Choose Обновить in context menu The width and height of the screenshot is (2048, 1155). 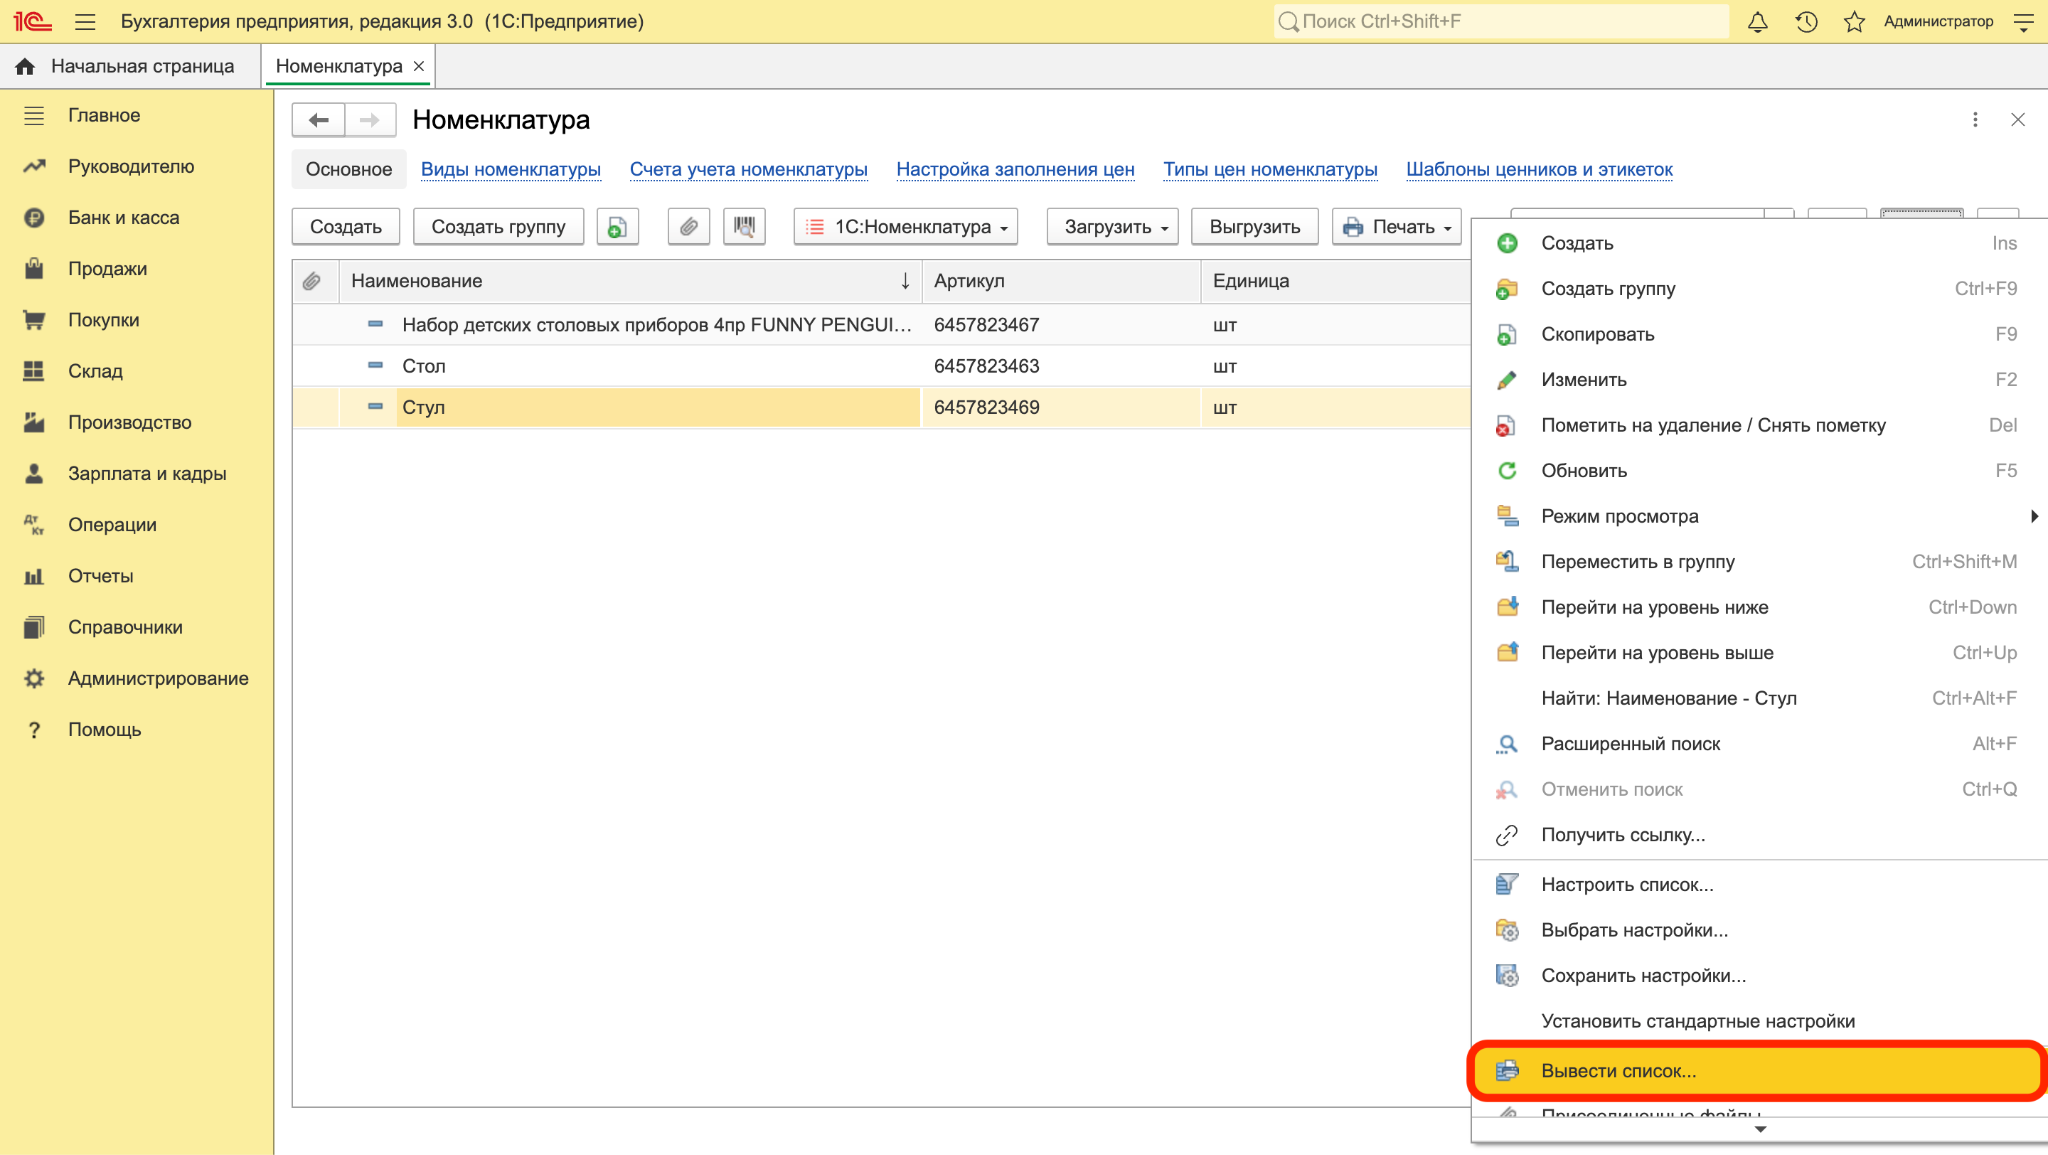(x=1759, y=471)
